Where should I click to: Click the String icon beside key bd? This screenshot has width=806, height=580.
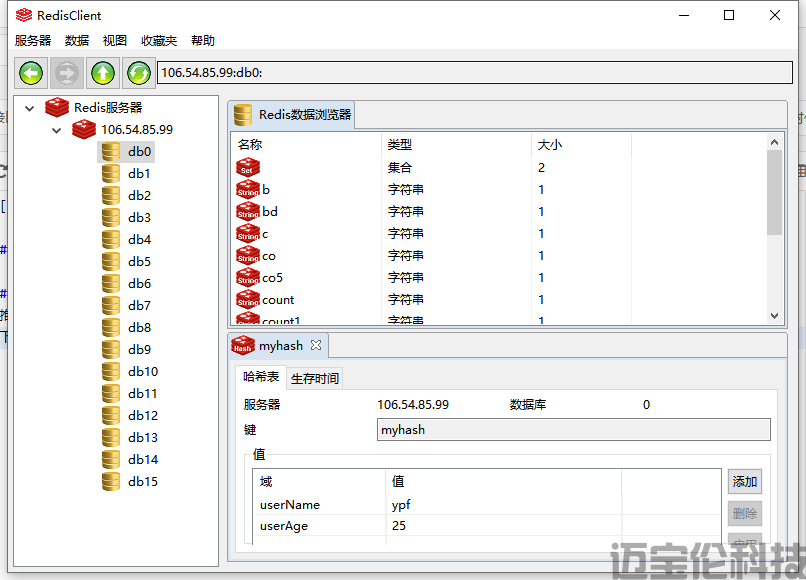(x=248, y=212)
